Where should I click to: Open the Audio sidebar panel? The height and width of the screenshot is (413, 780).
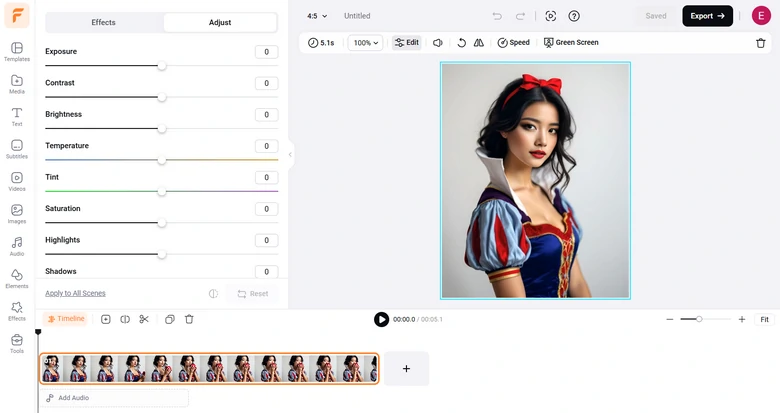tap(16, 246)
